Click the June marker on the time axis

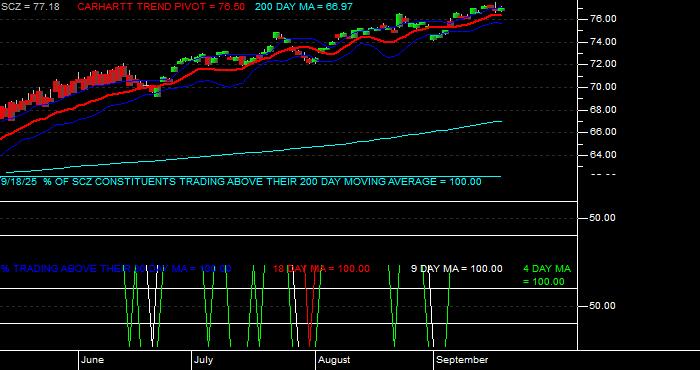click(x=93, y=360)
